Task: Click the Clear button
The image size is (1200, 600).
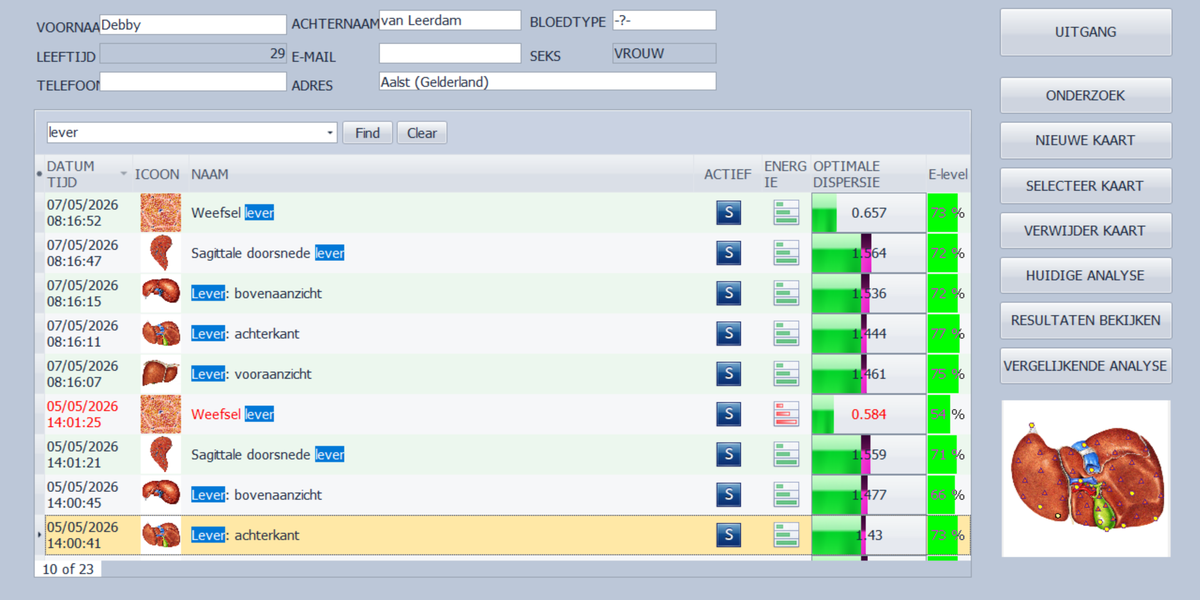Action: pos(422,133)
